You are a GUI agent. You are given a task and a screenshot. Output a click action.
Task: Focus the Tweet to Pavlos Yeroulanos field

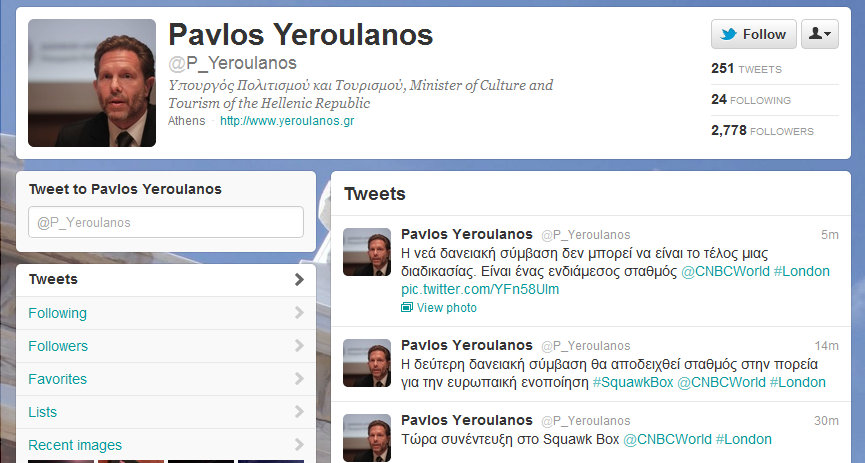click(x=166, y=222)
